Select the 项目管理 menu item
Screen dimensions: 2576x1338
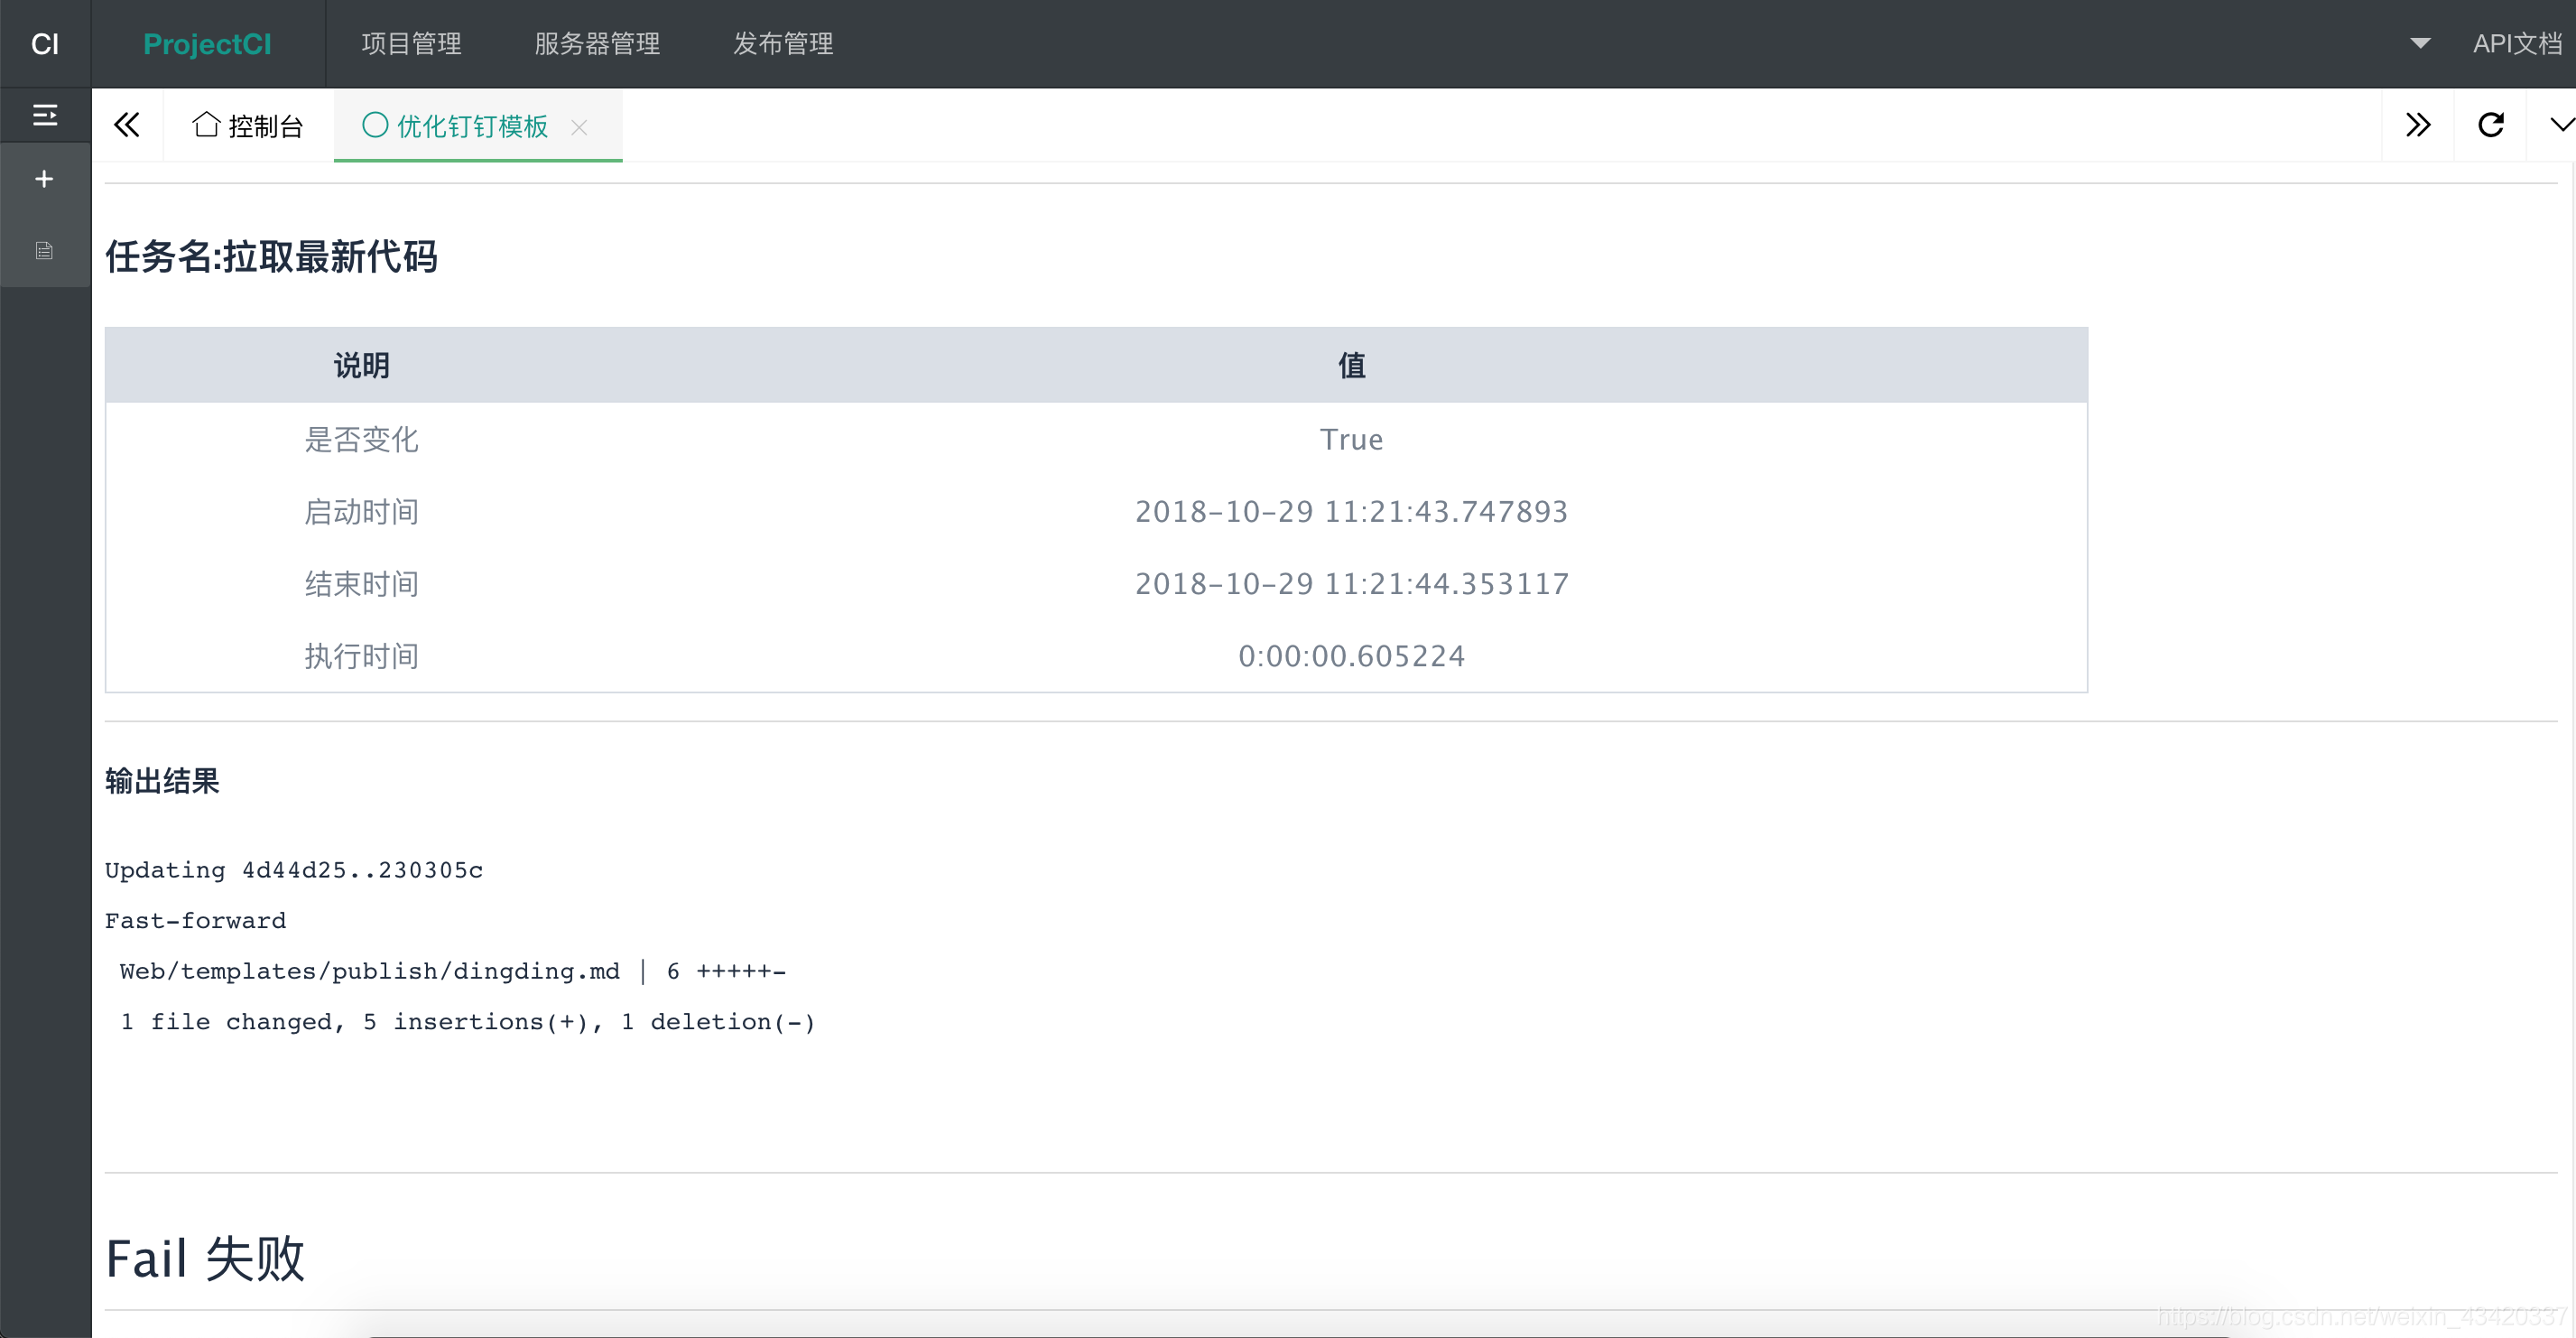pyautogui.click(x=412, y=44)
